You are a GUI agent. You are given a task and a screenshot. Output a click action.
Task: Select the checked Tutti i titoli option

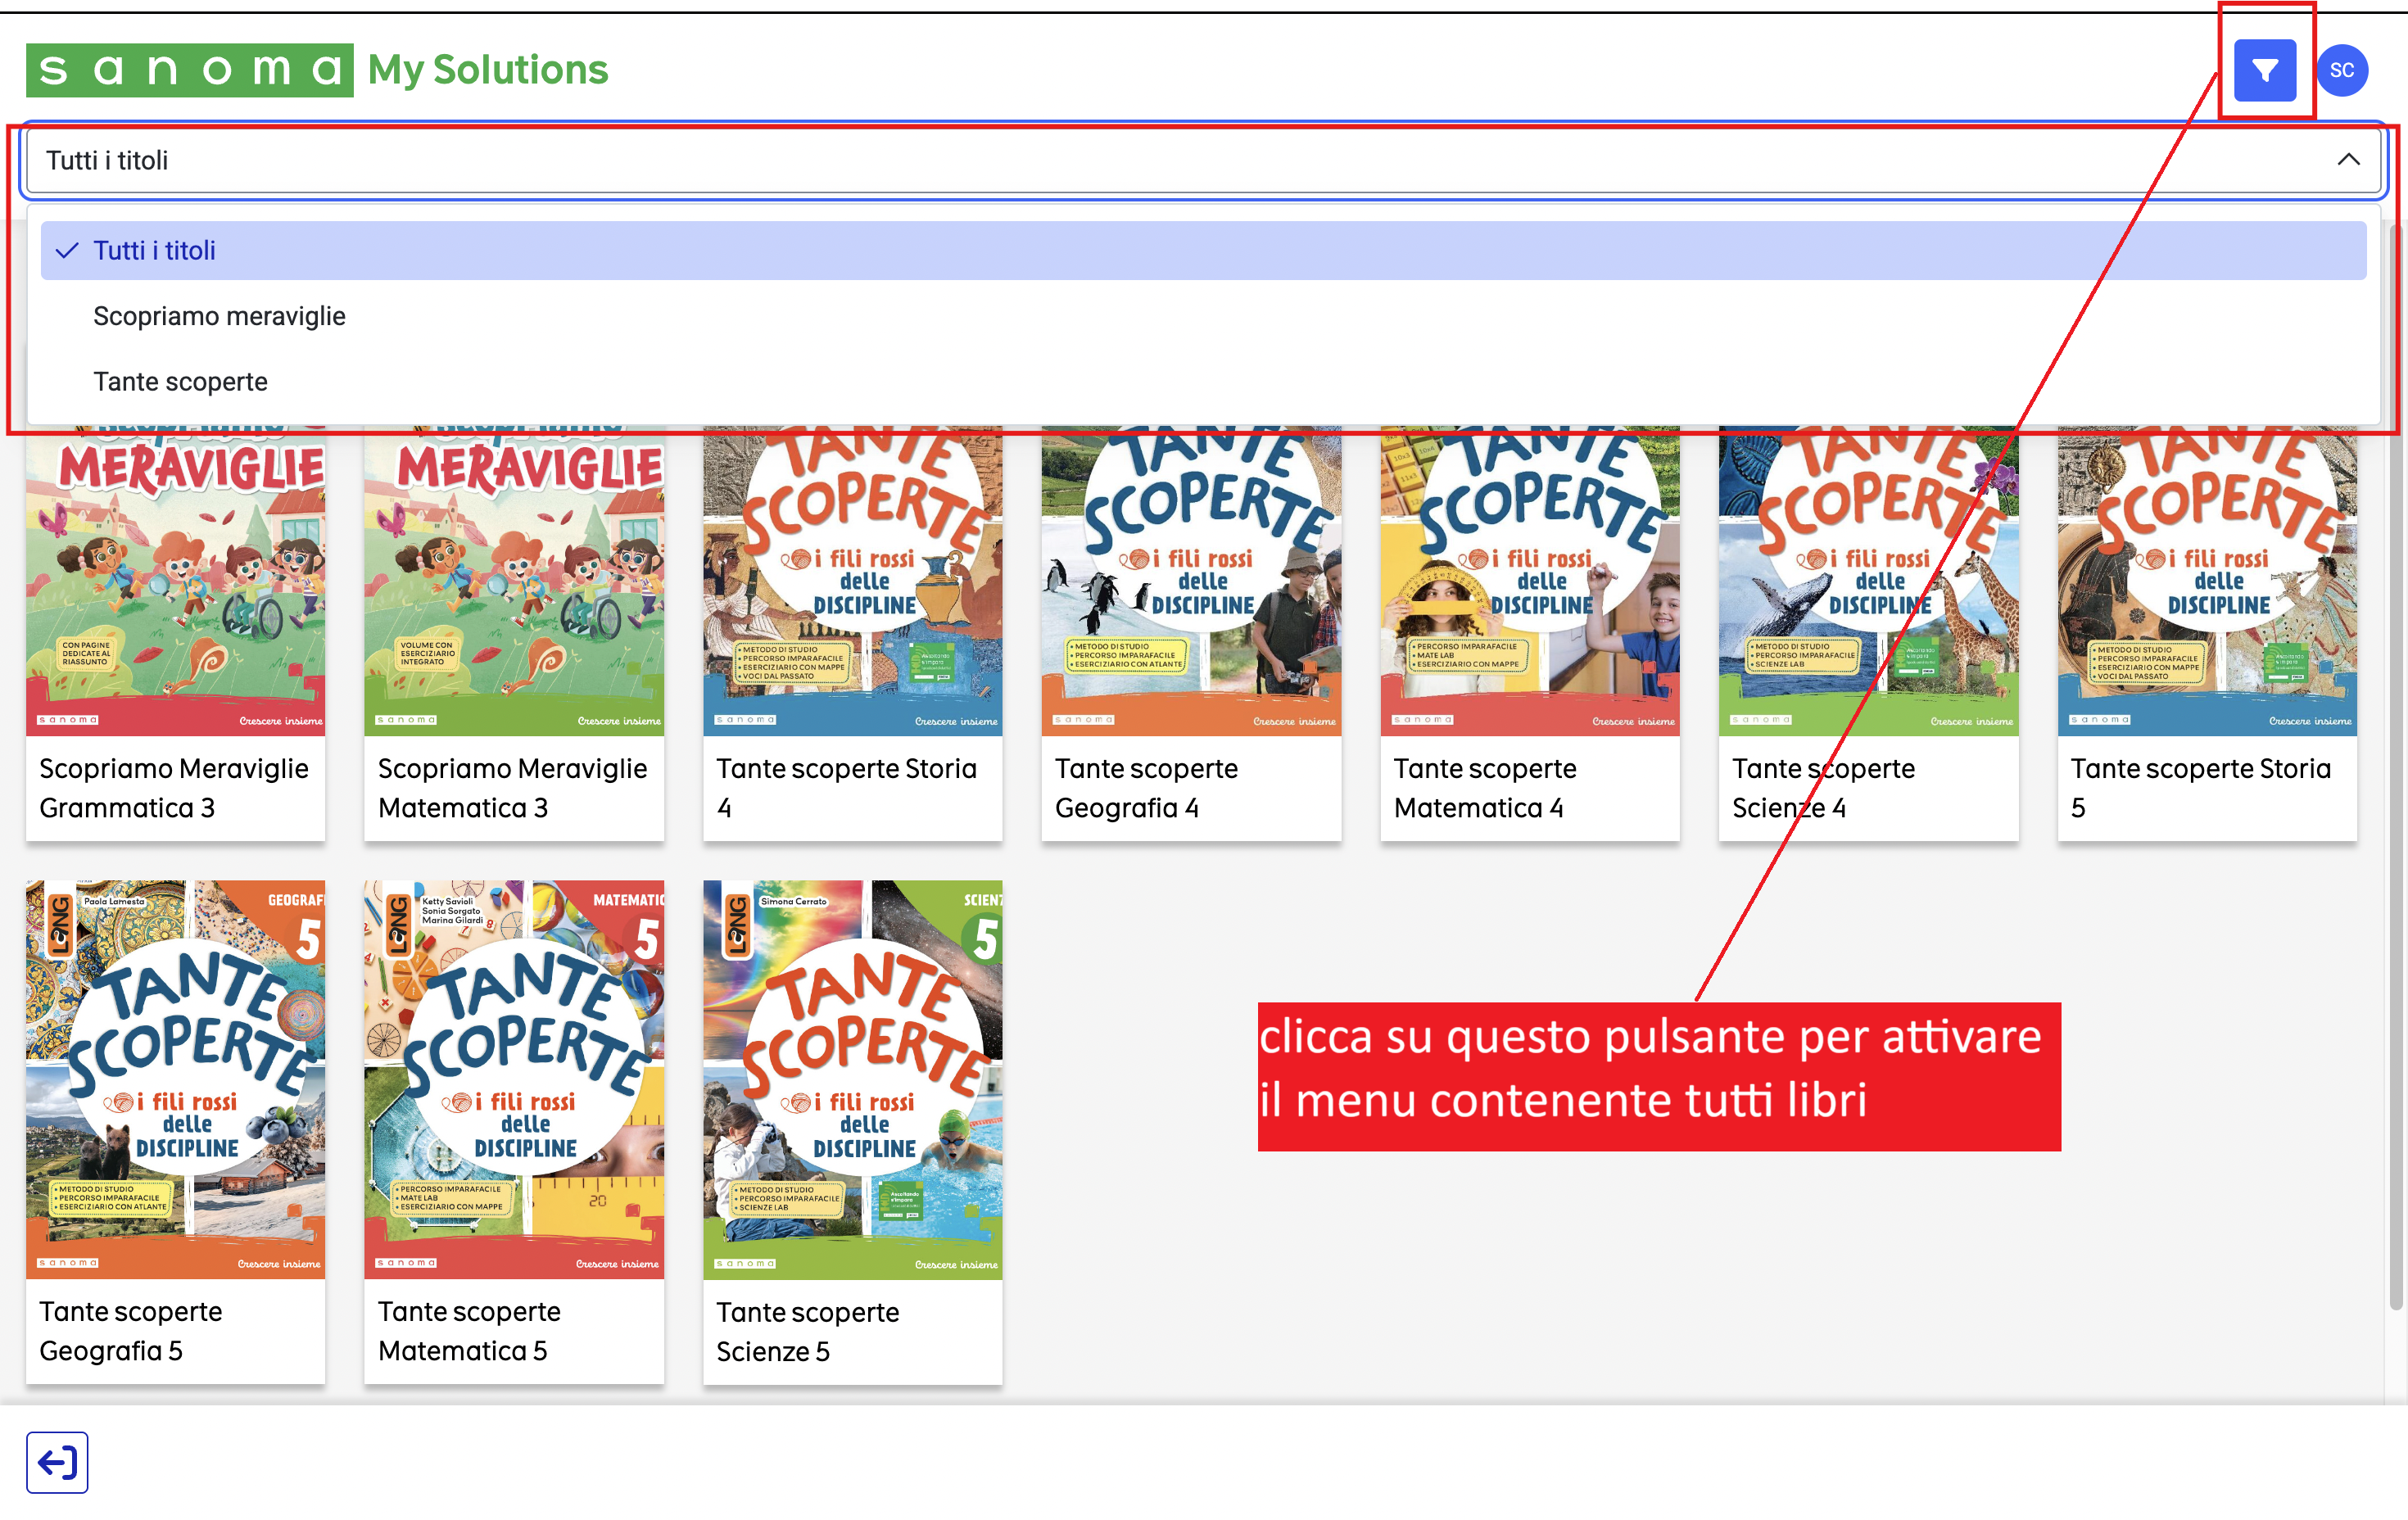coord(1203,250)
